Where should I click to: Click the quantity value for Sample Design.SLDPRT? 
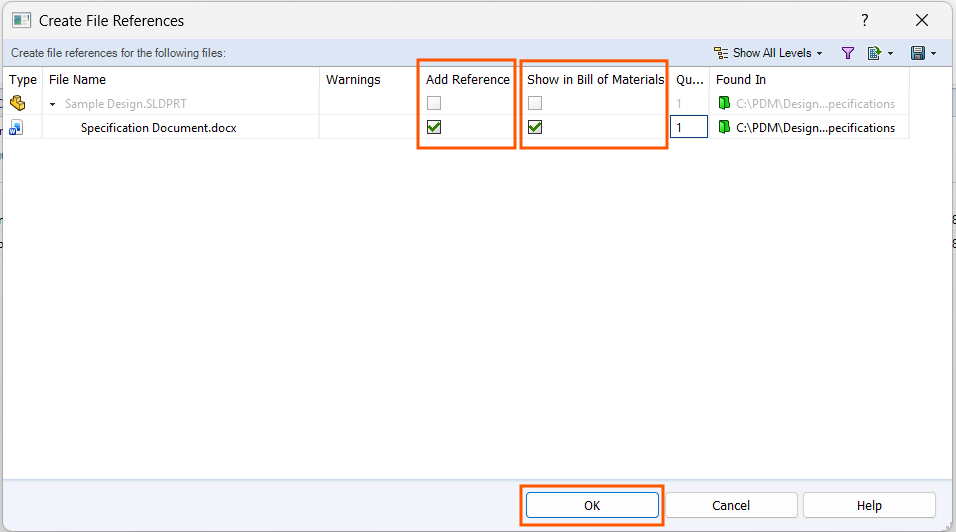pyautogui.click(x=679, y=104)
